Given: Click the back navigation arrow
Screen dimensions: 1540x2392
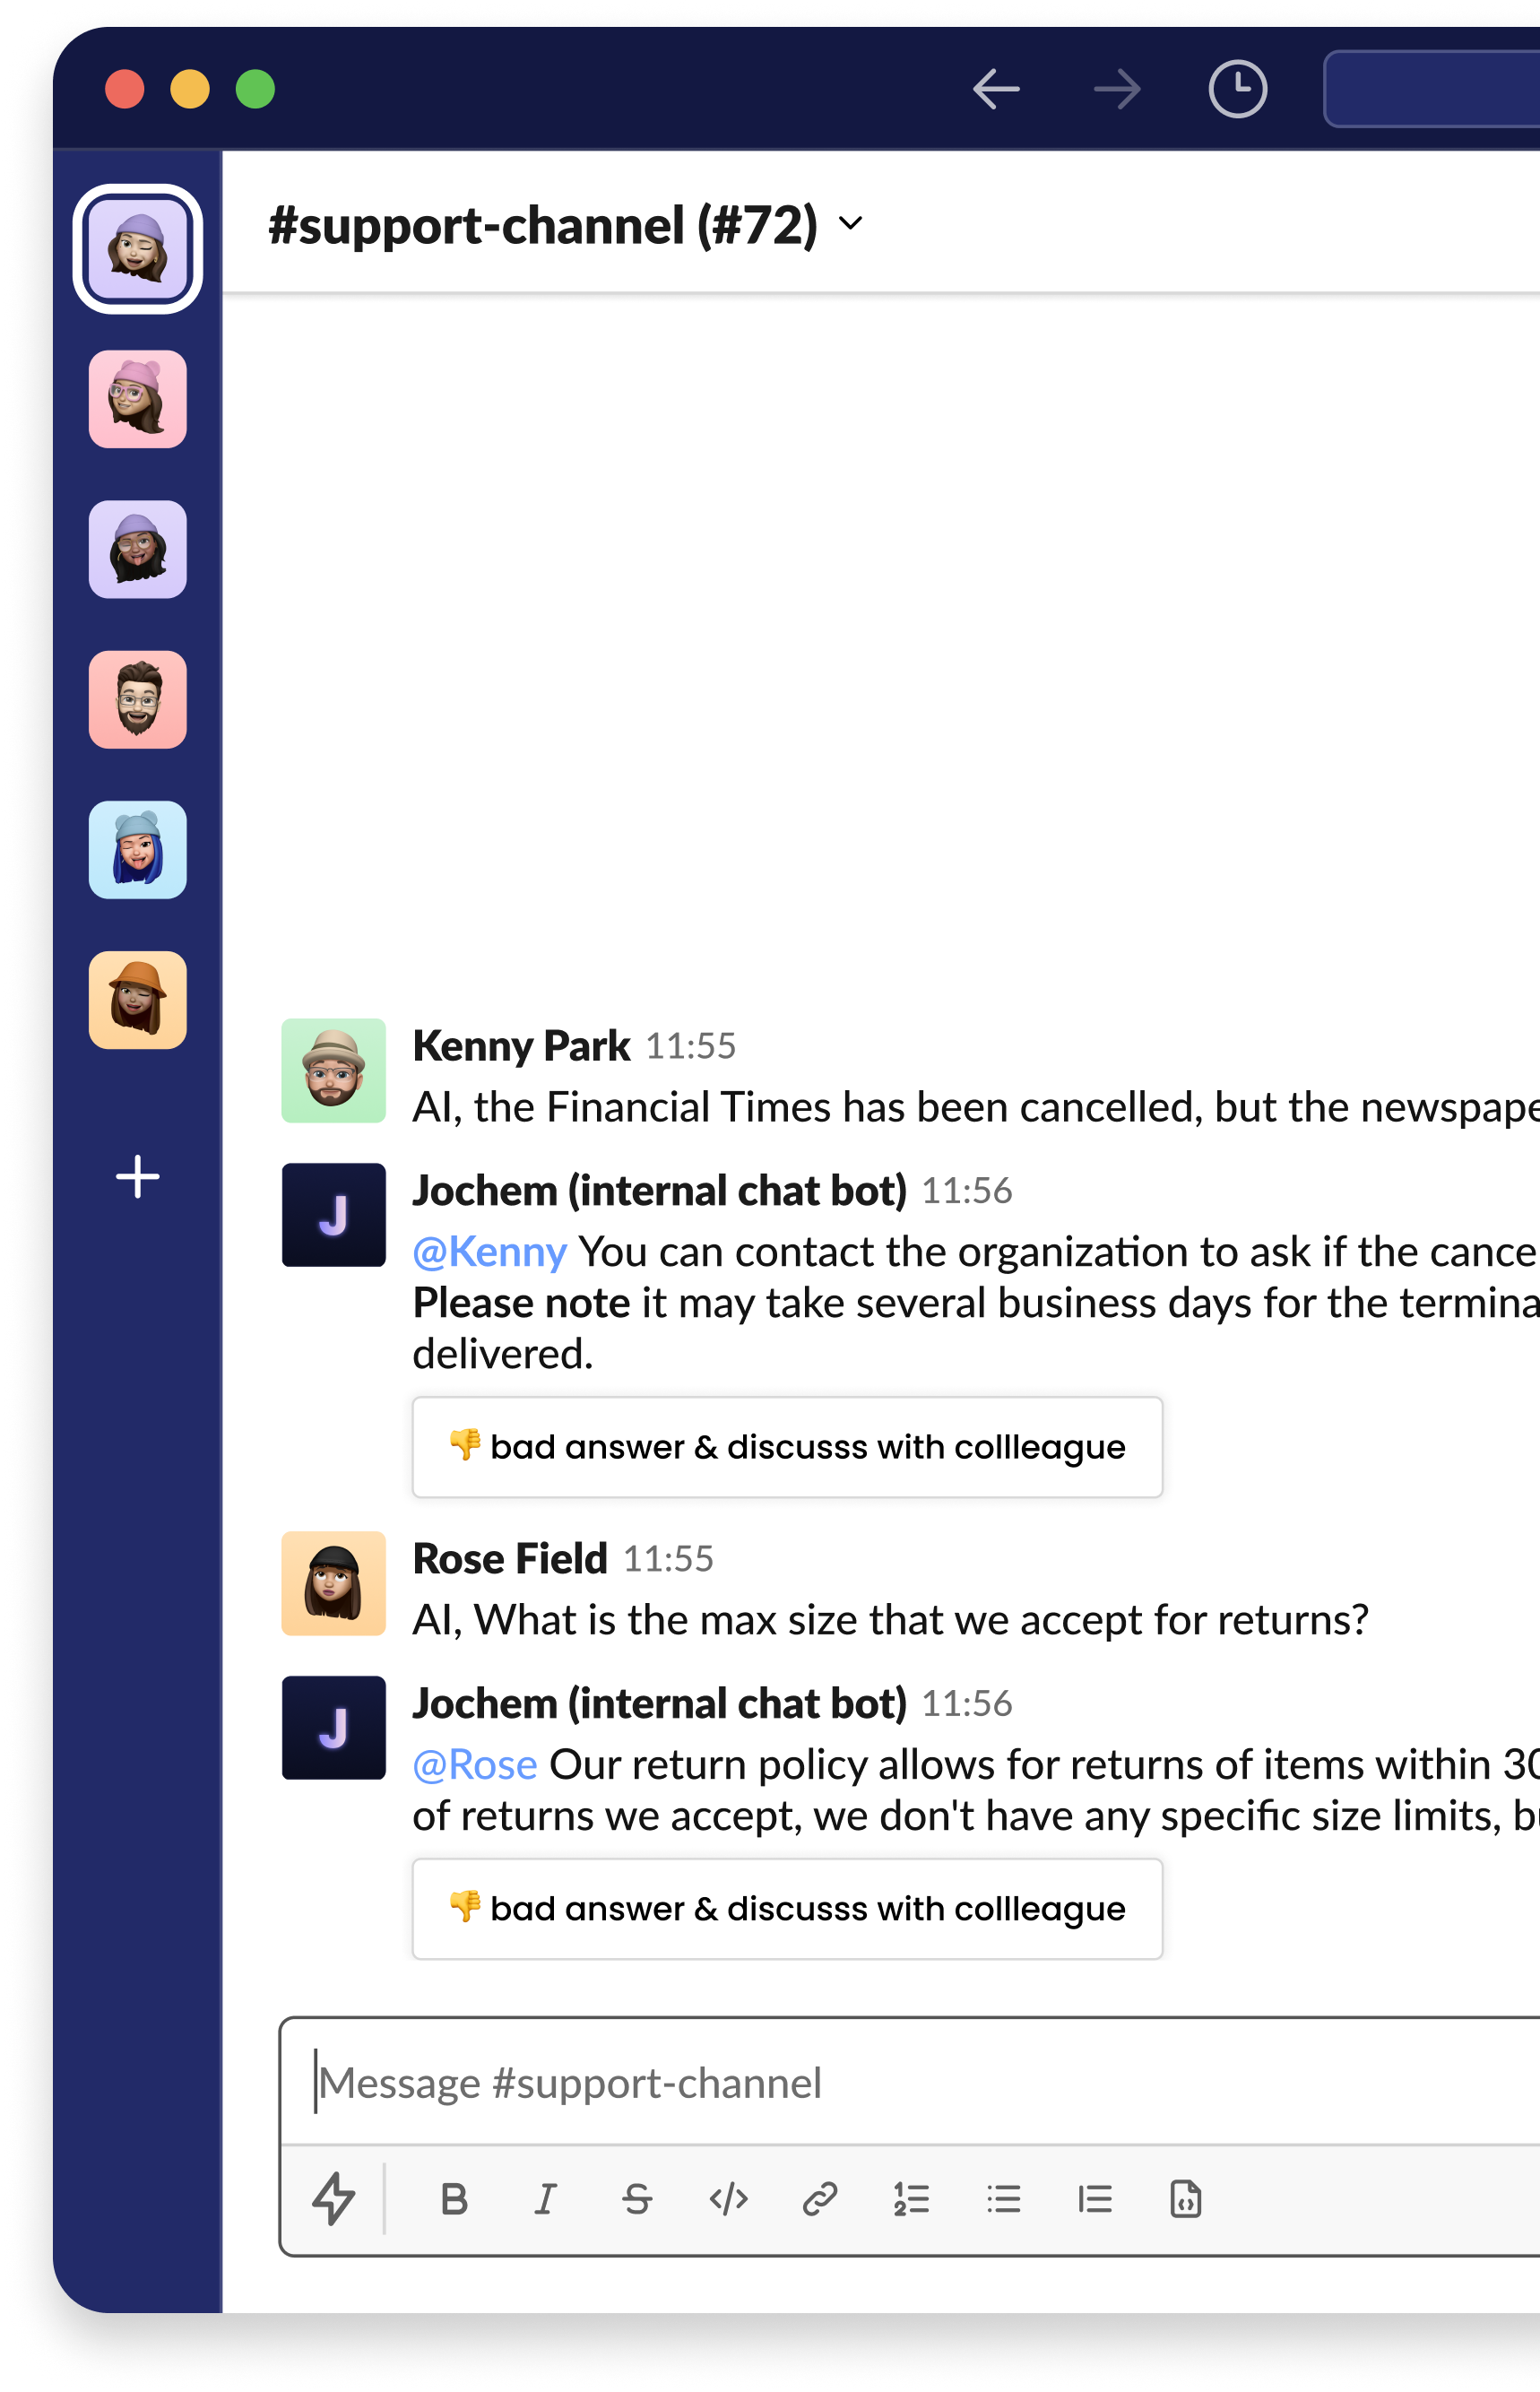Looking at the screenshot, I should click(997, 89).
